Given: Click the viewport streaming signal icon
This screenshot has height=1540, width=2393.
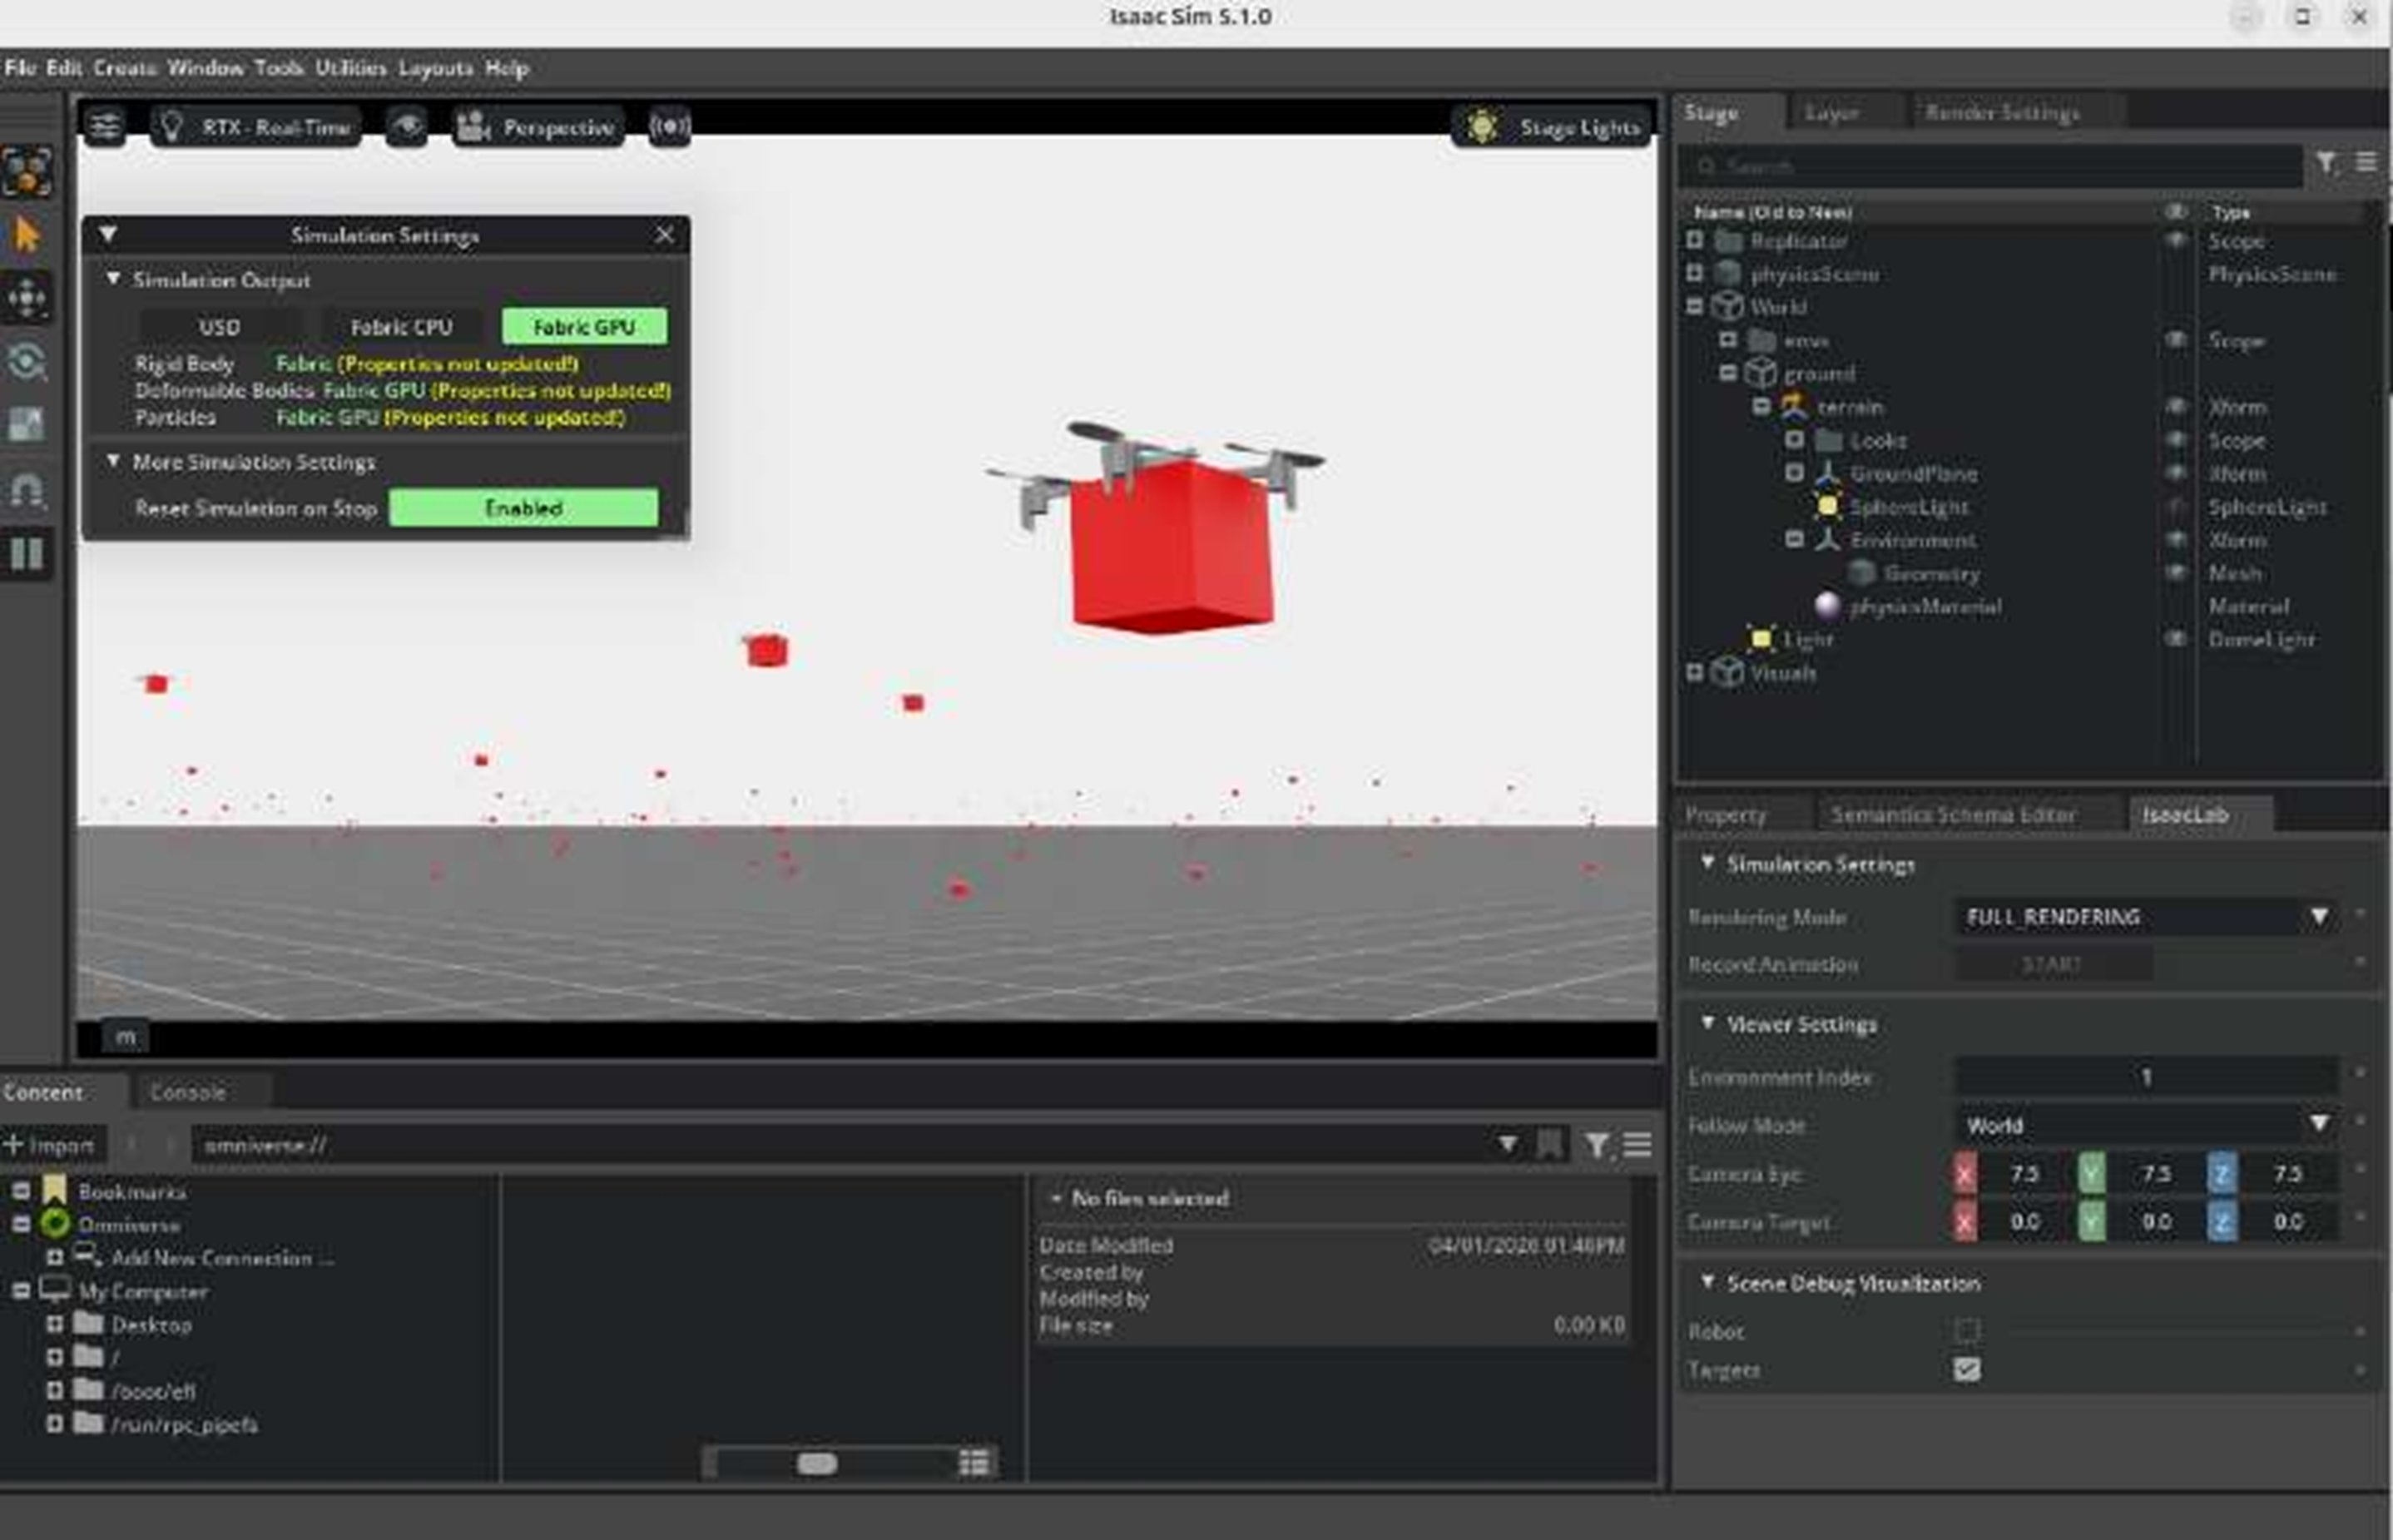Looking at the screenshot, I should pos(669,127).
